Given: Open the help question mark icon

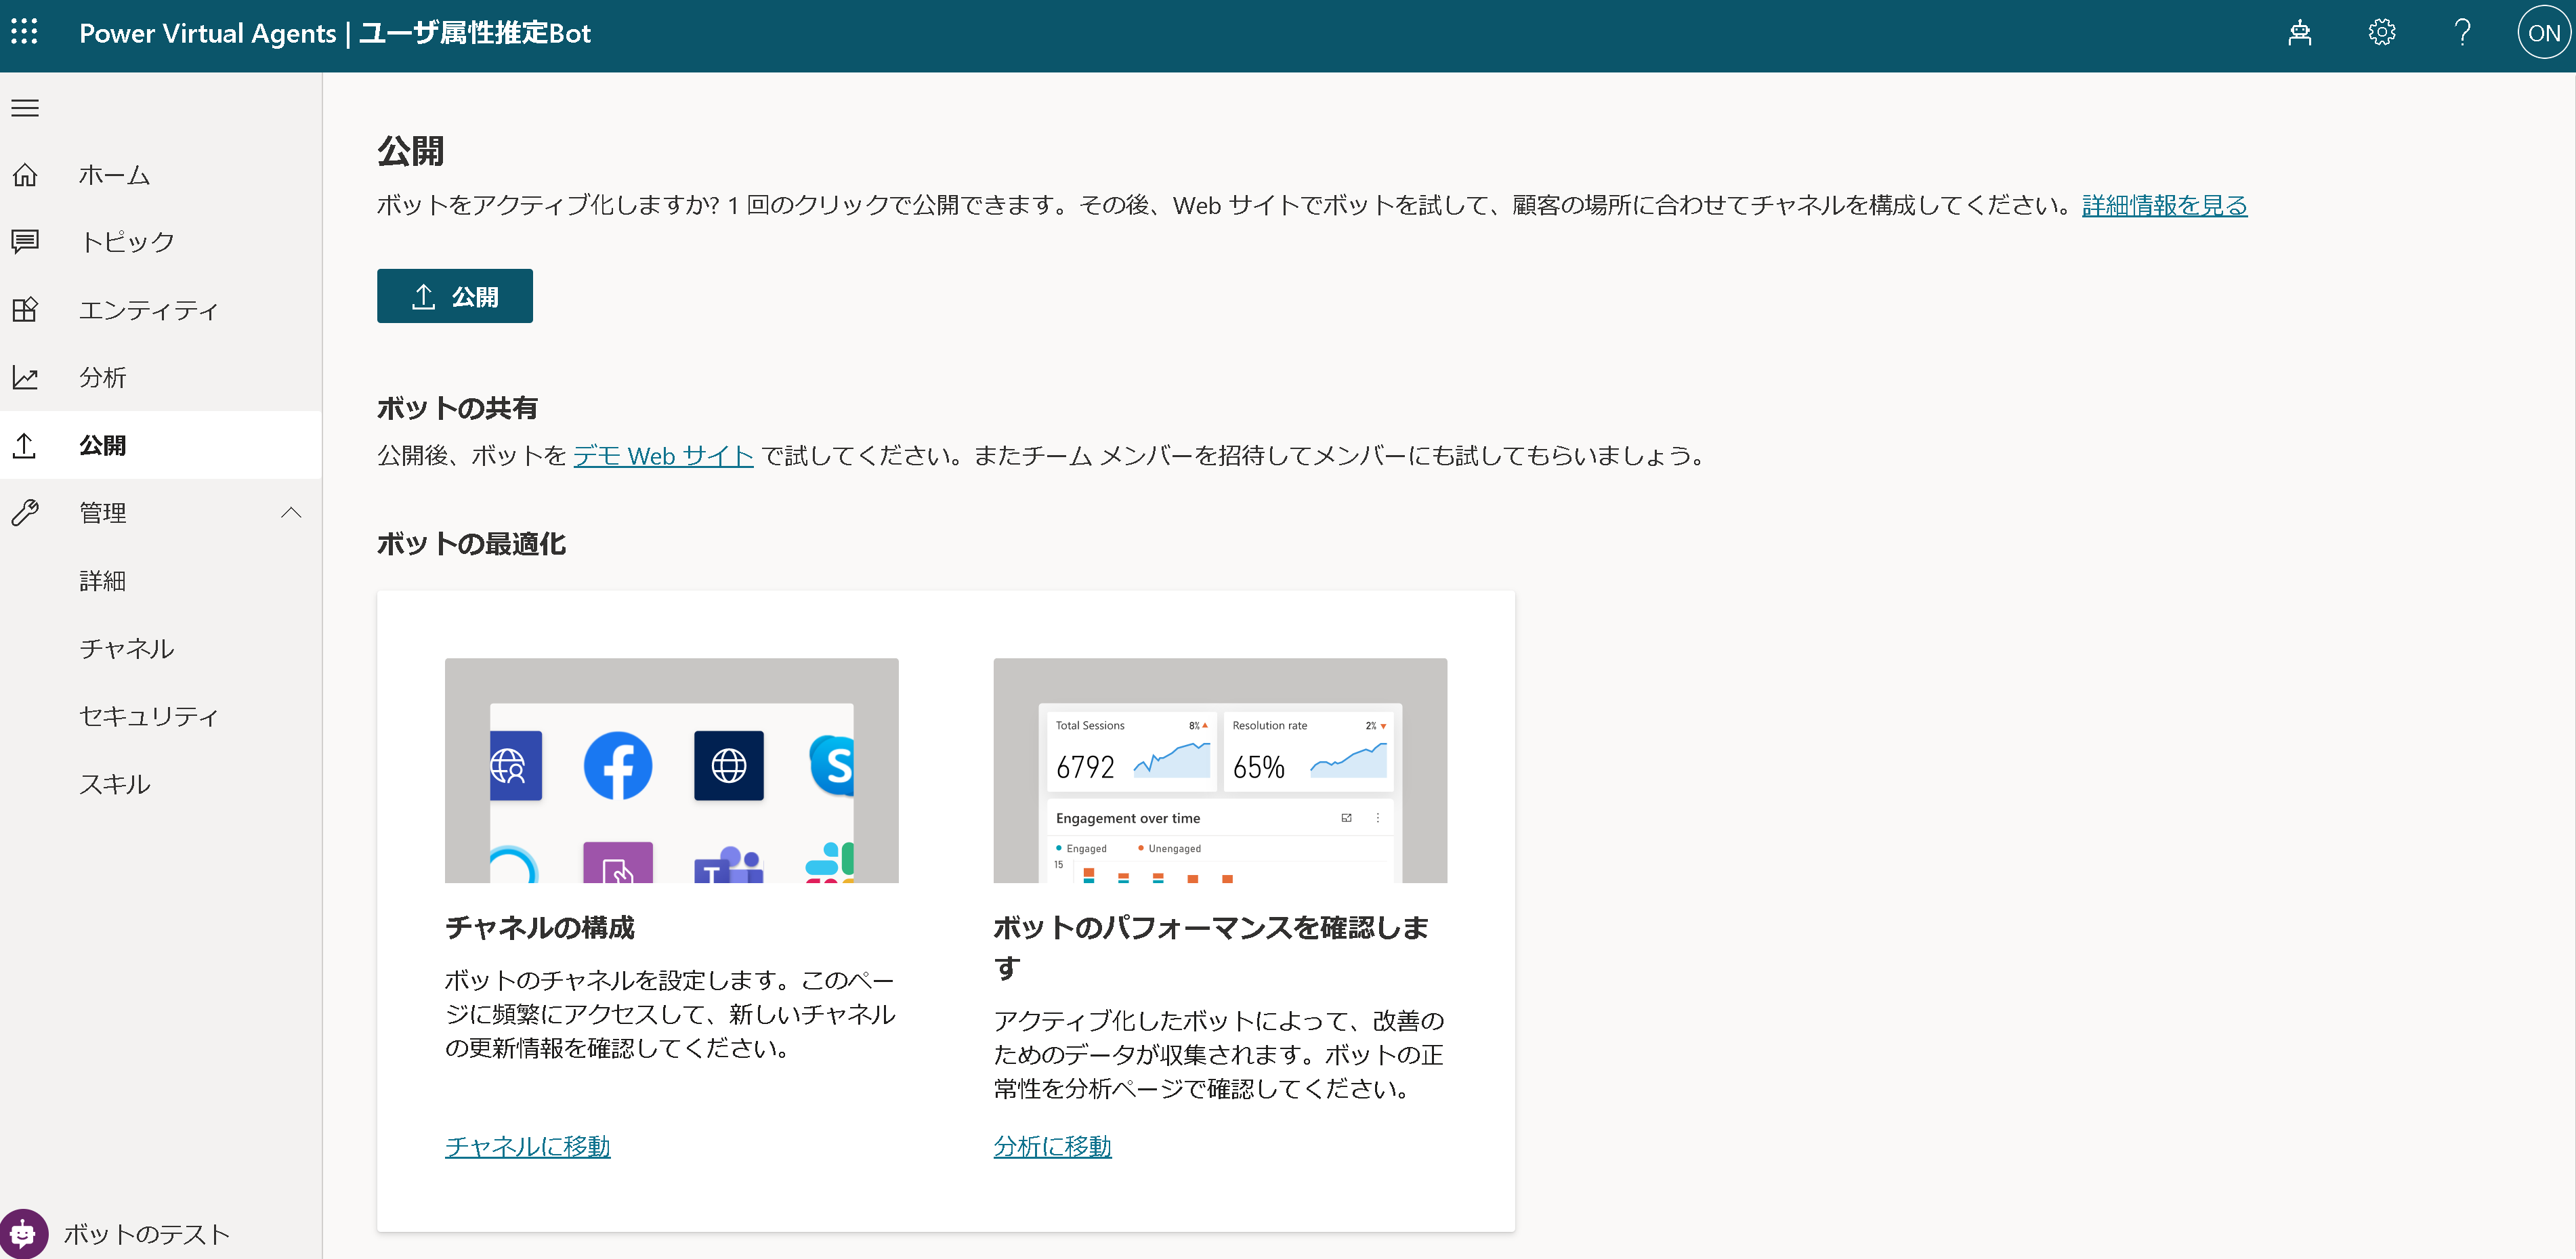Looking at the screenshot, I should coord(2462,33).
